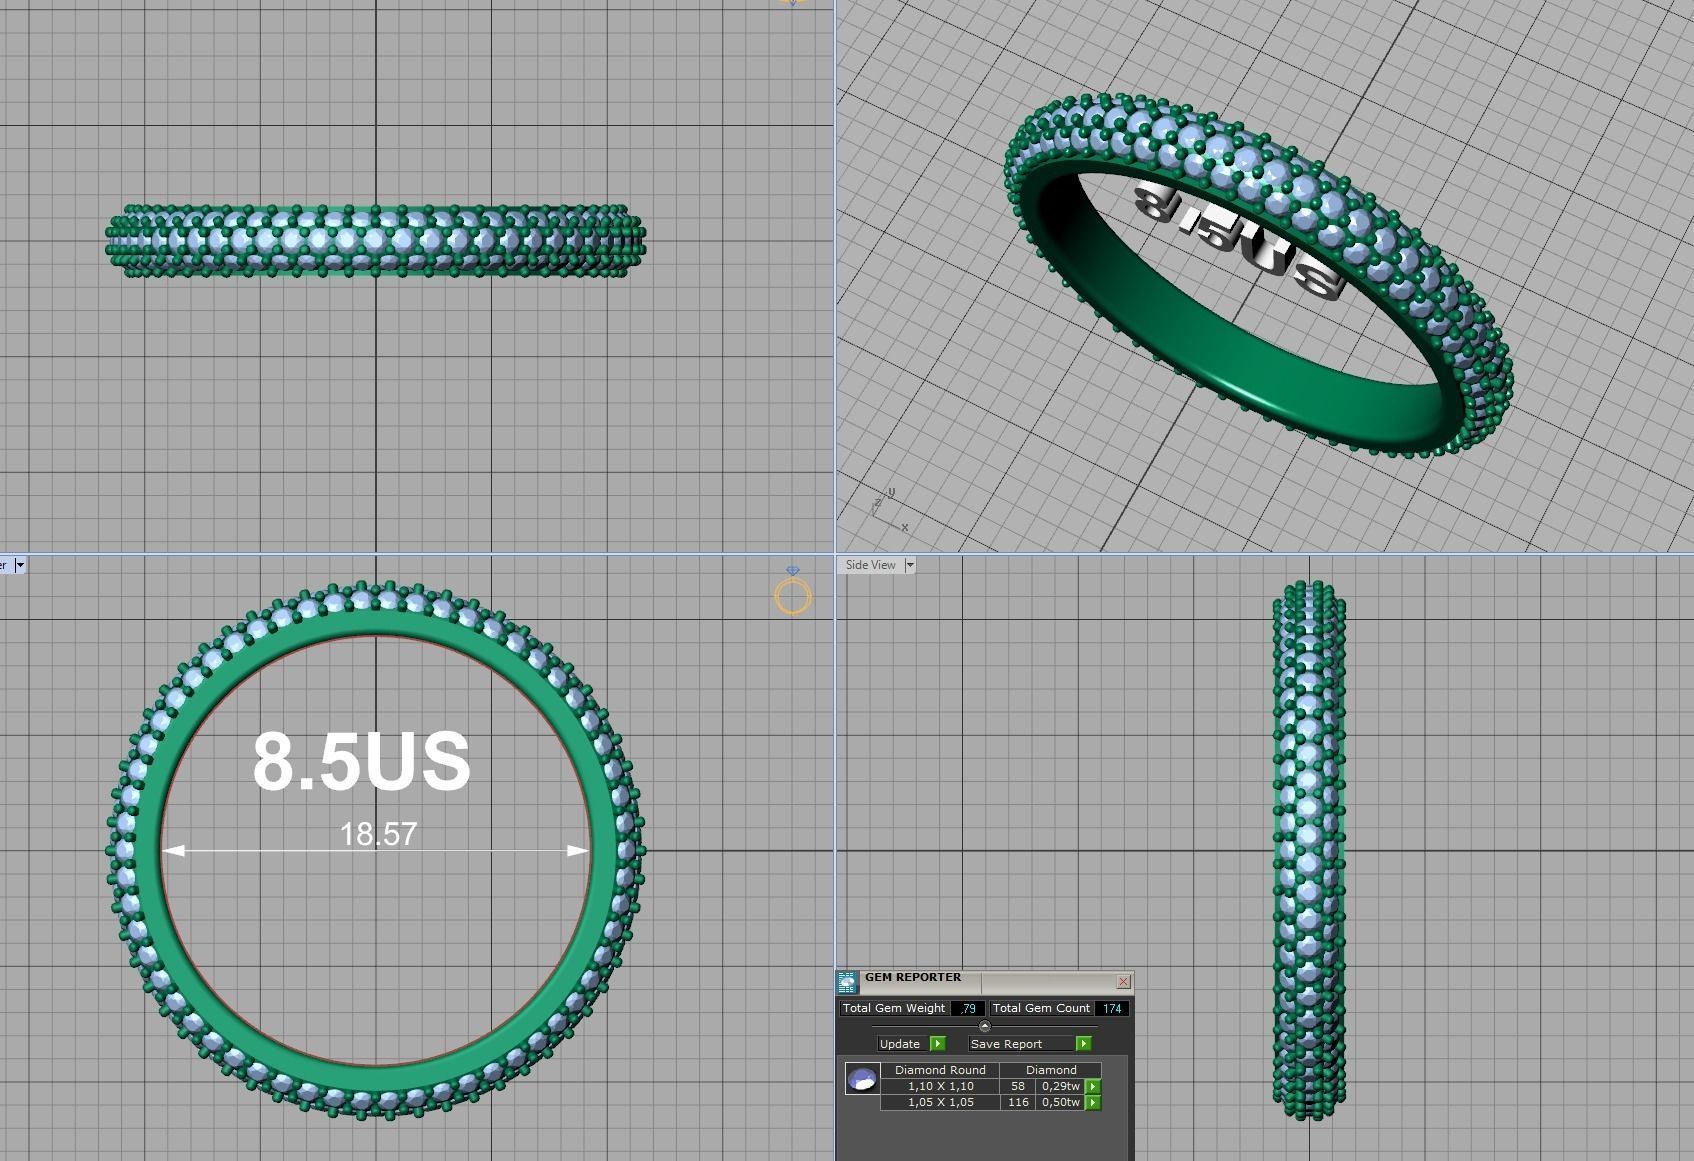Viewport: 1694px width, 1161px height.
Task: Click the 18.57 diameter dimension text
Action: [x=378, y=834]
